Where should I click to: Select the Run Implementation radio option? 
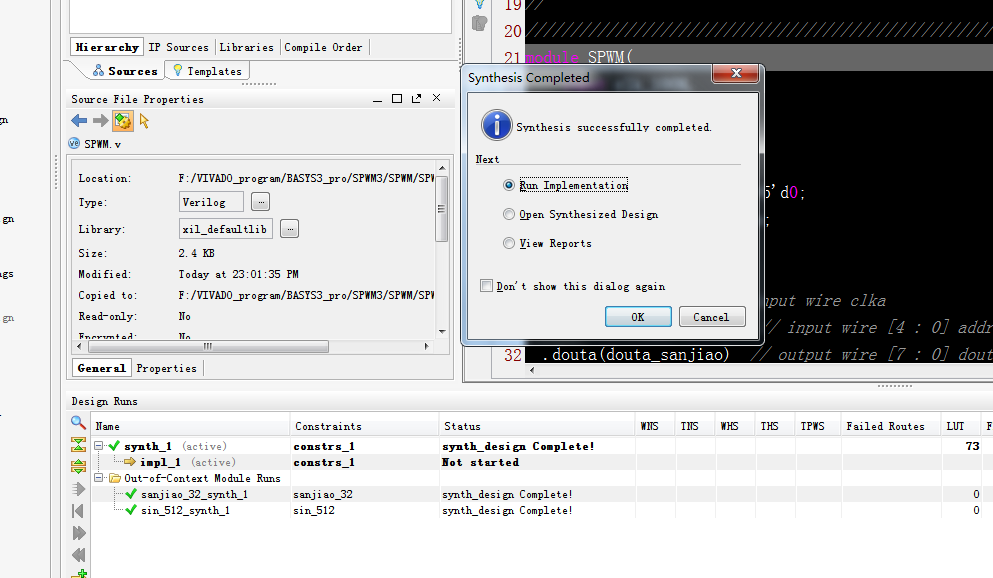tap(509, 185)
